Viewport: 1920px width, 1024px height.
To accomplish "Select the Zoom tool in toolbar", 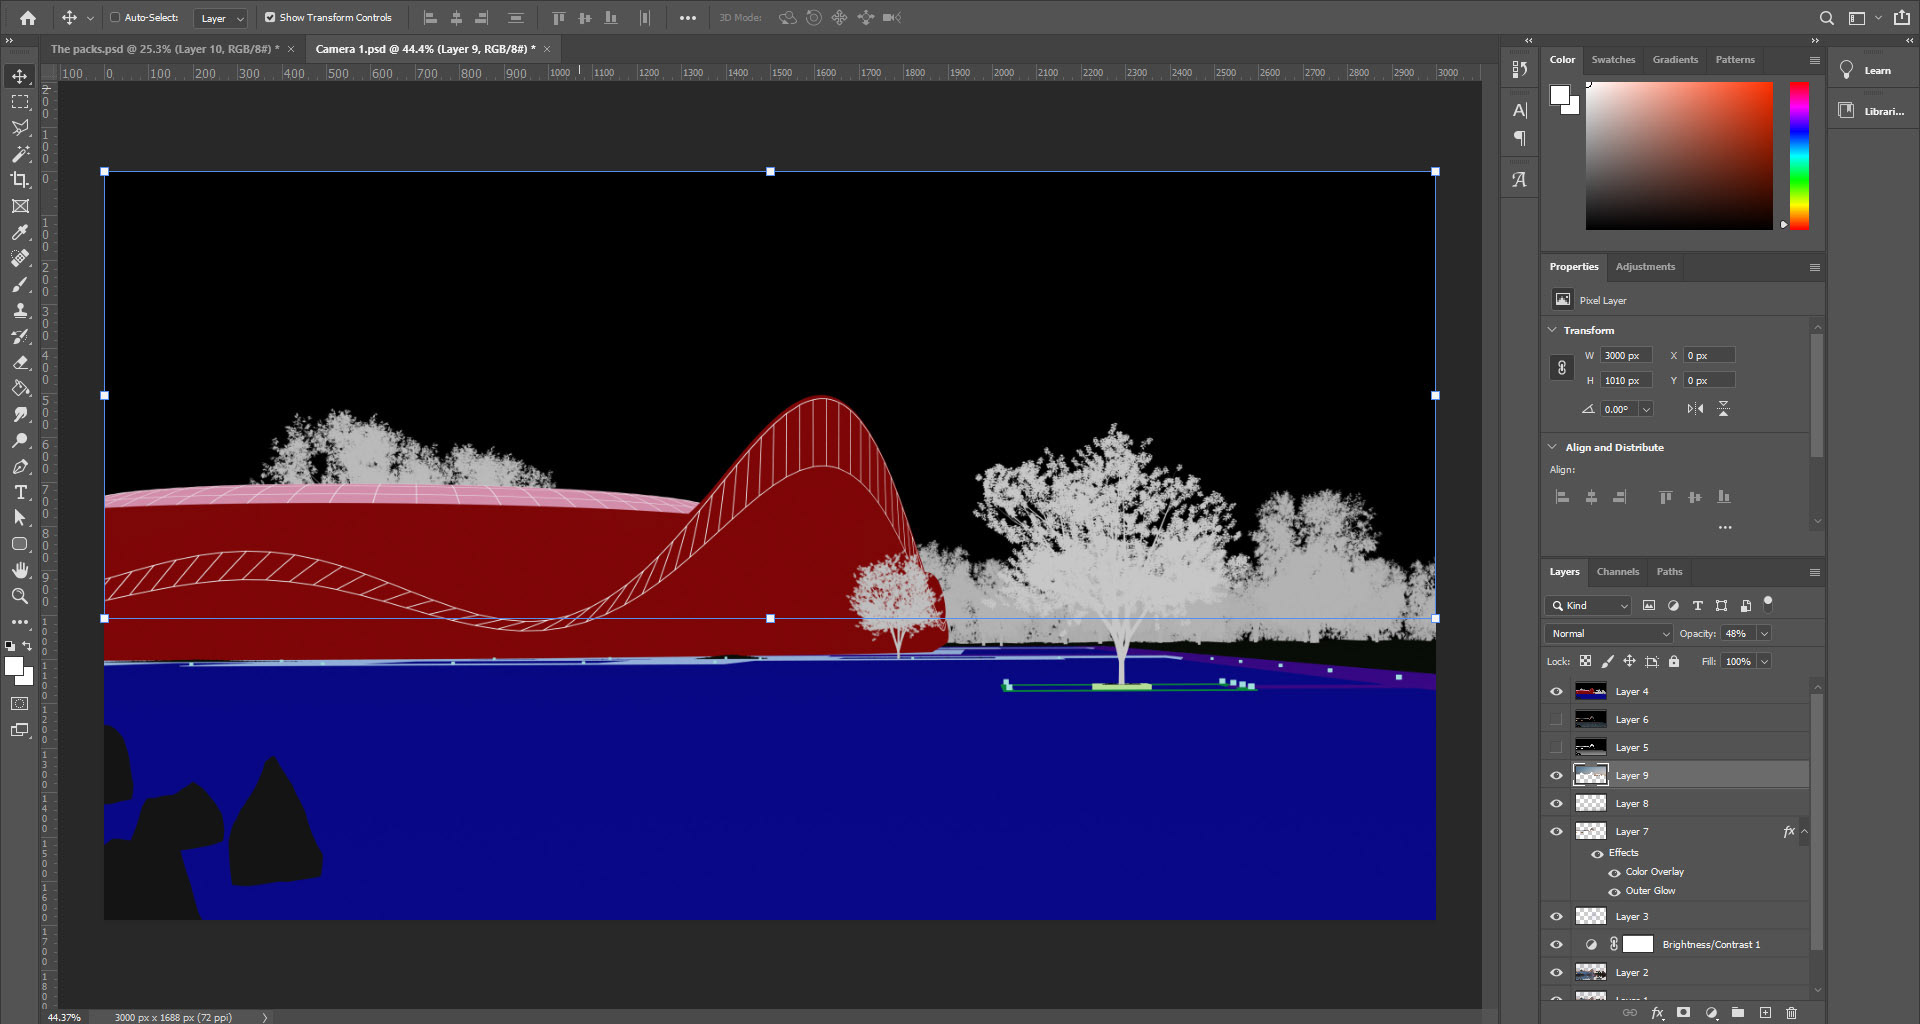I will coord(20,596).
